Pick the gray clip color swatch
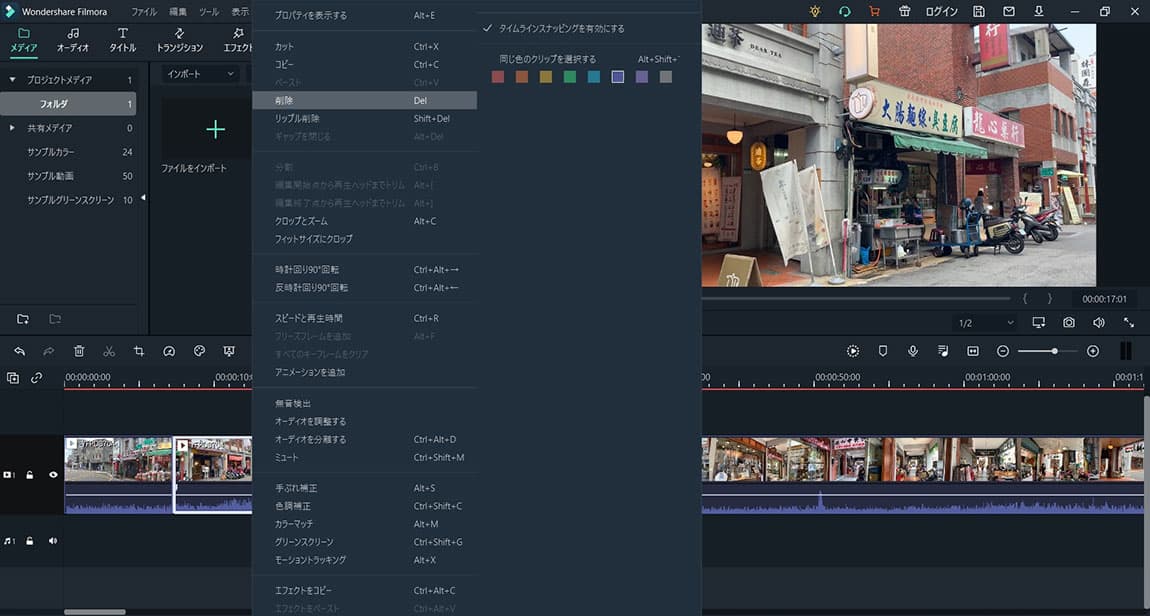 [x=666, y=77]
